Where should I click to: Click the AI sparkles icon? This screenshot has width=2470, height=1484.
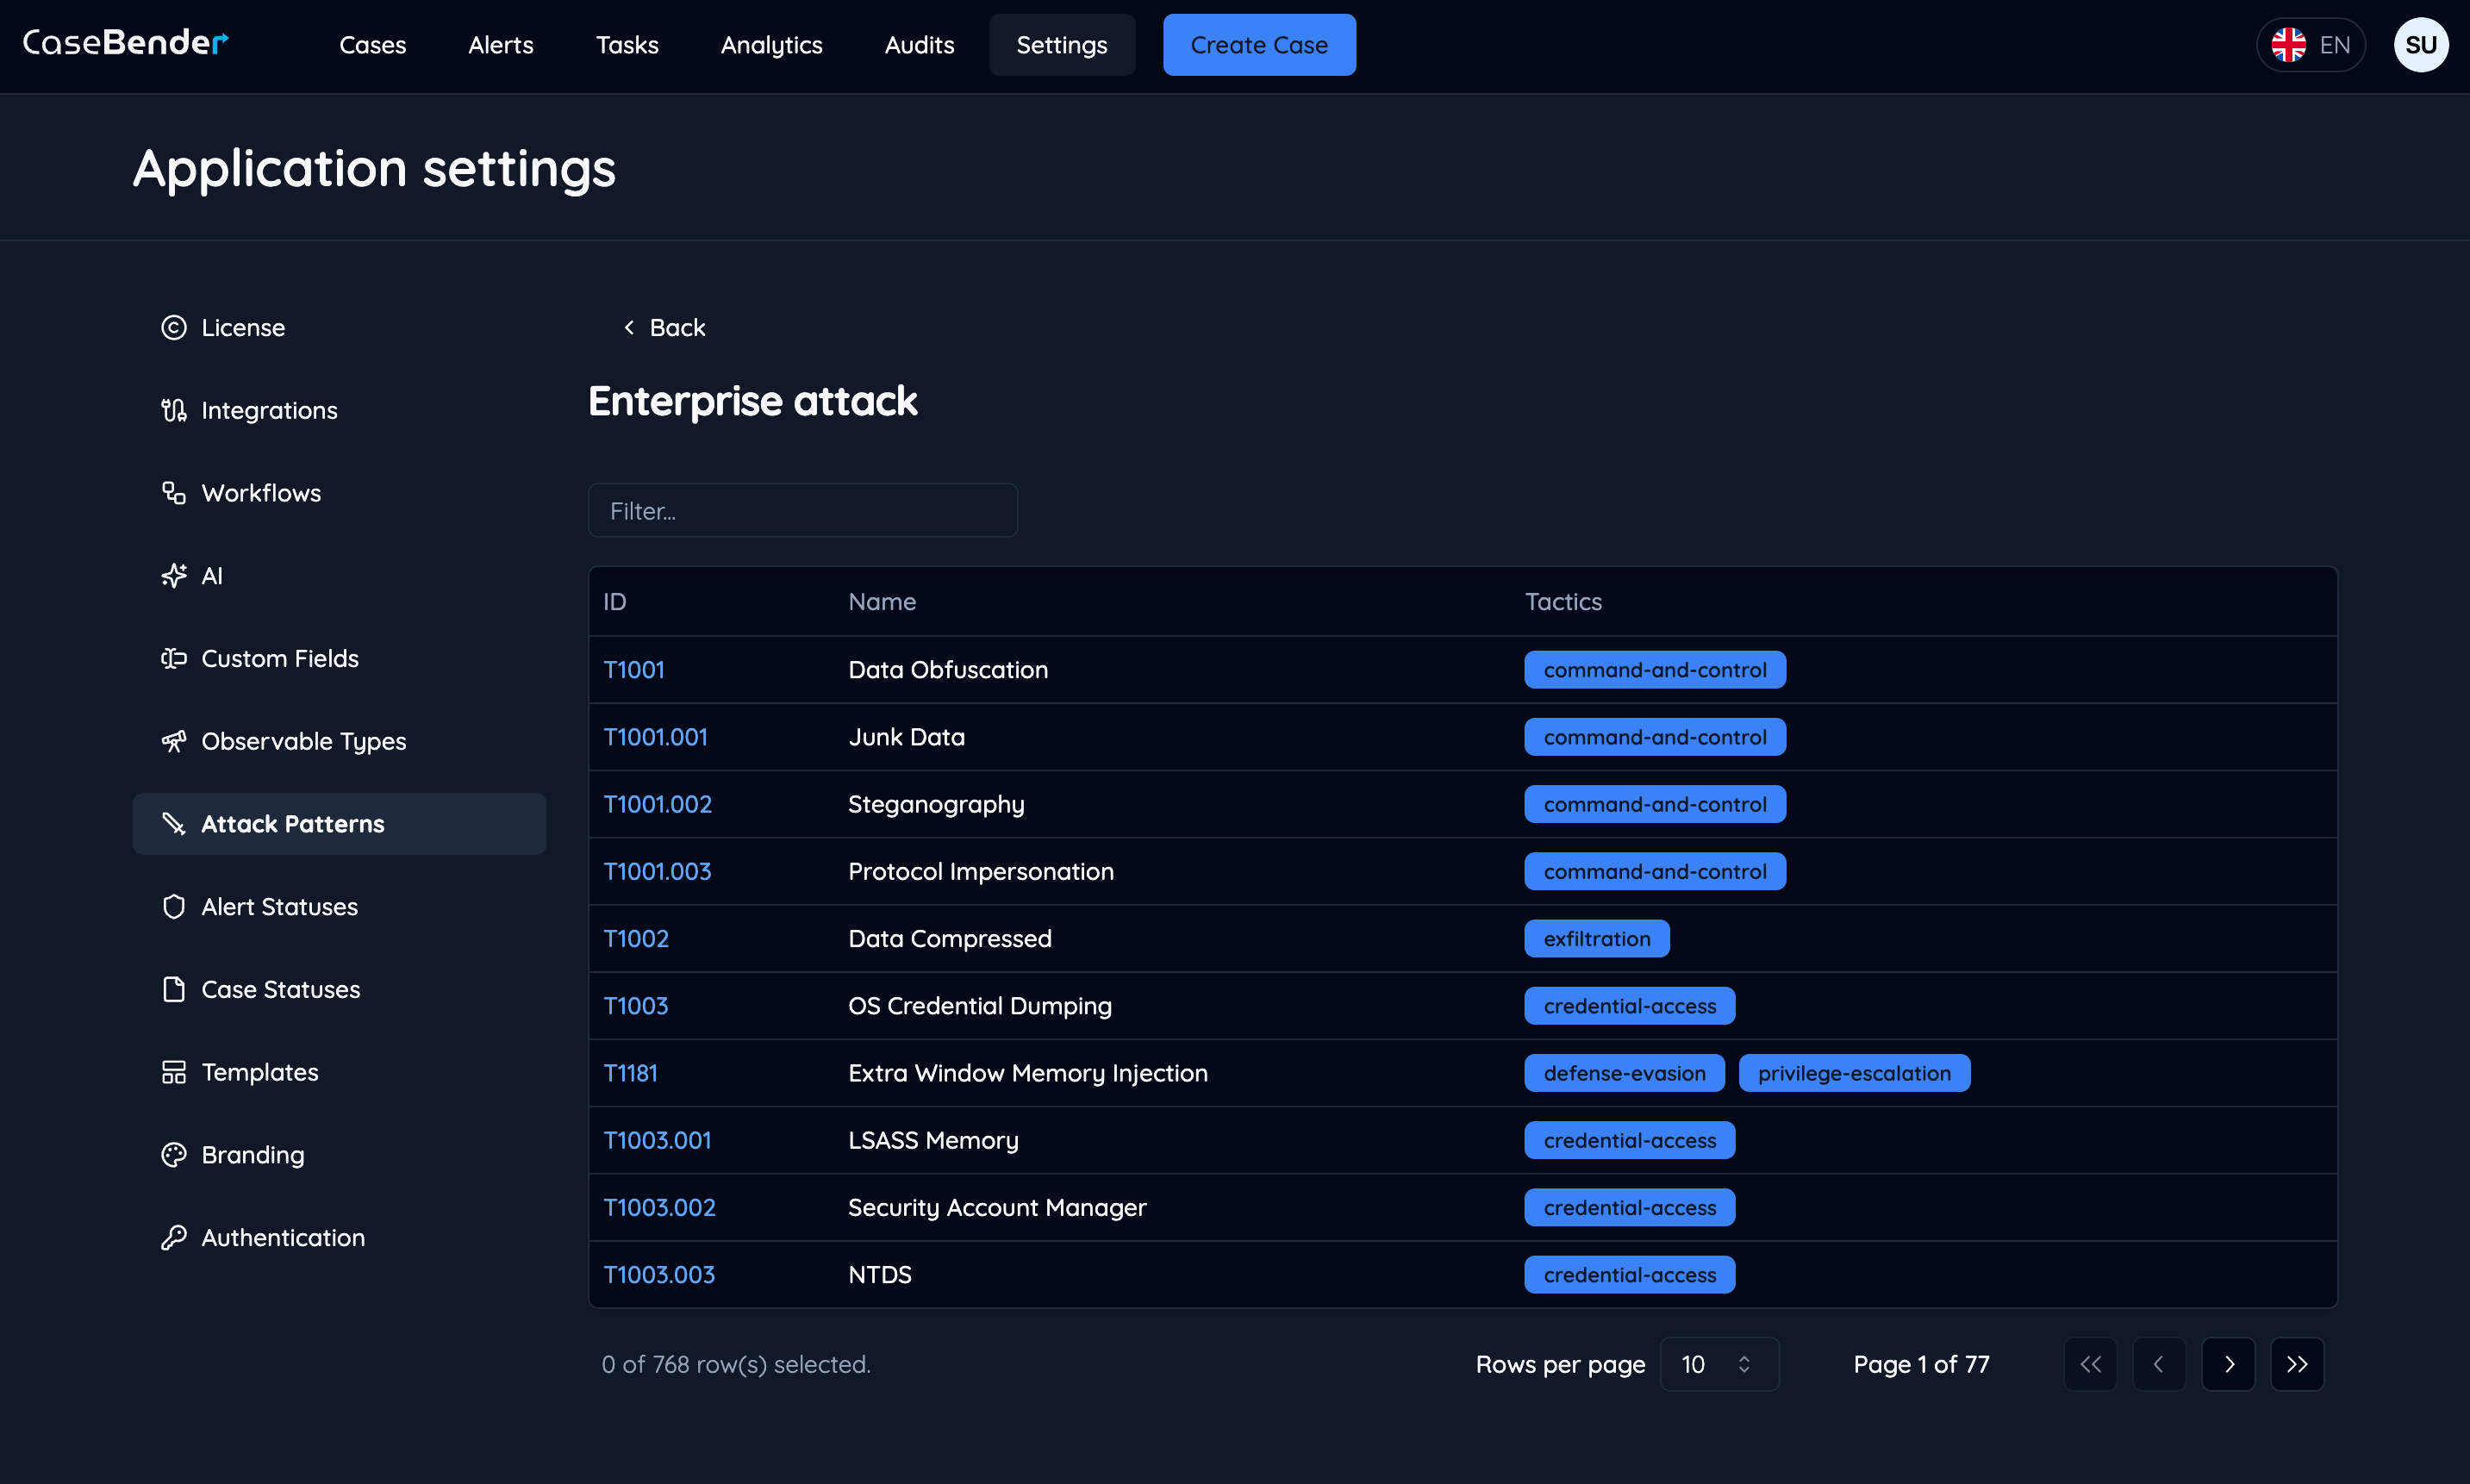174,576
